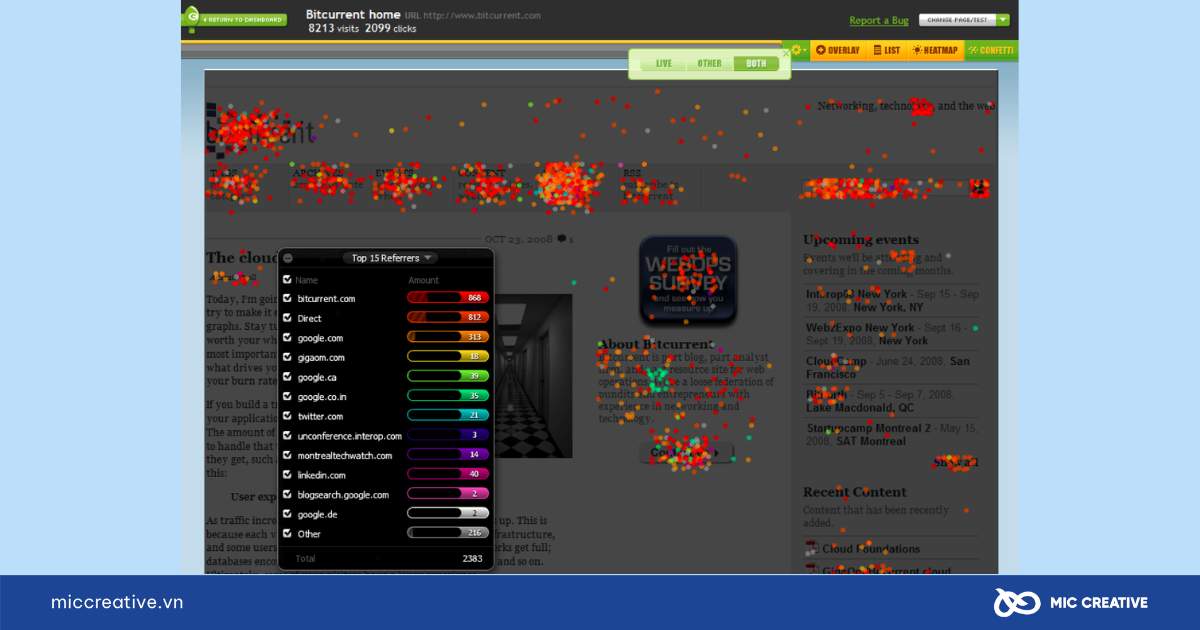Uncheck the google.com referrer checkbox

(288, 338)
